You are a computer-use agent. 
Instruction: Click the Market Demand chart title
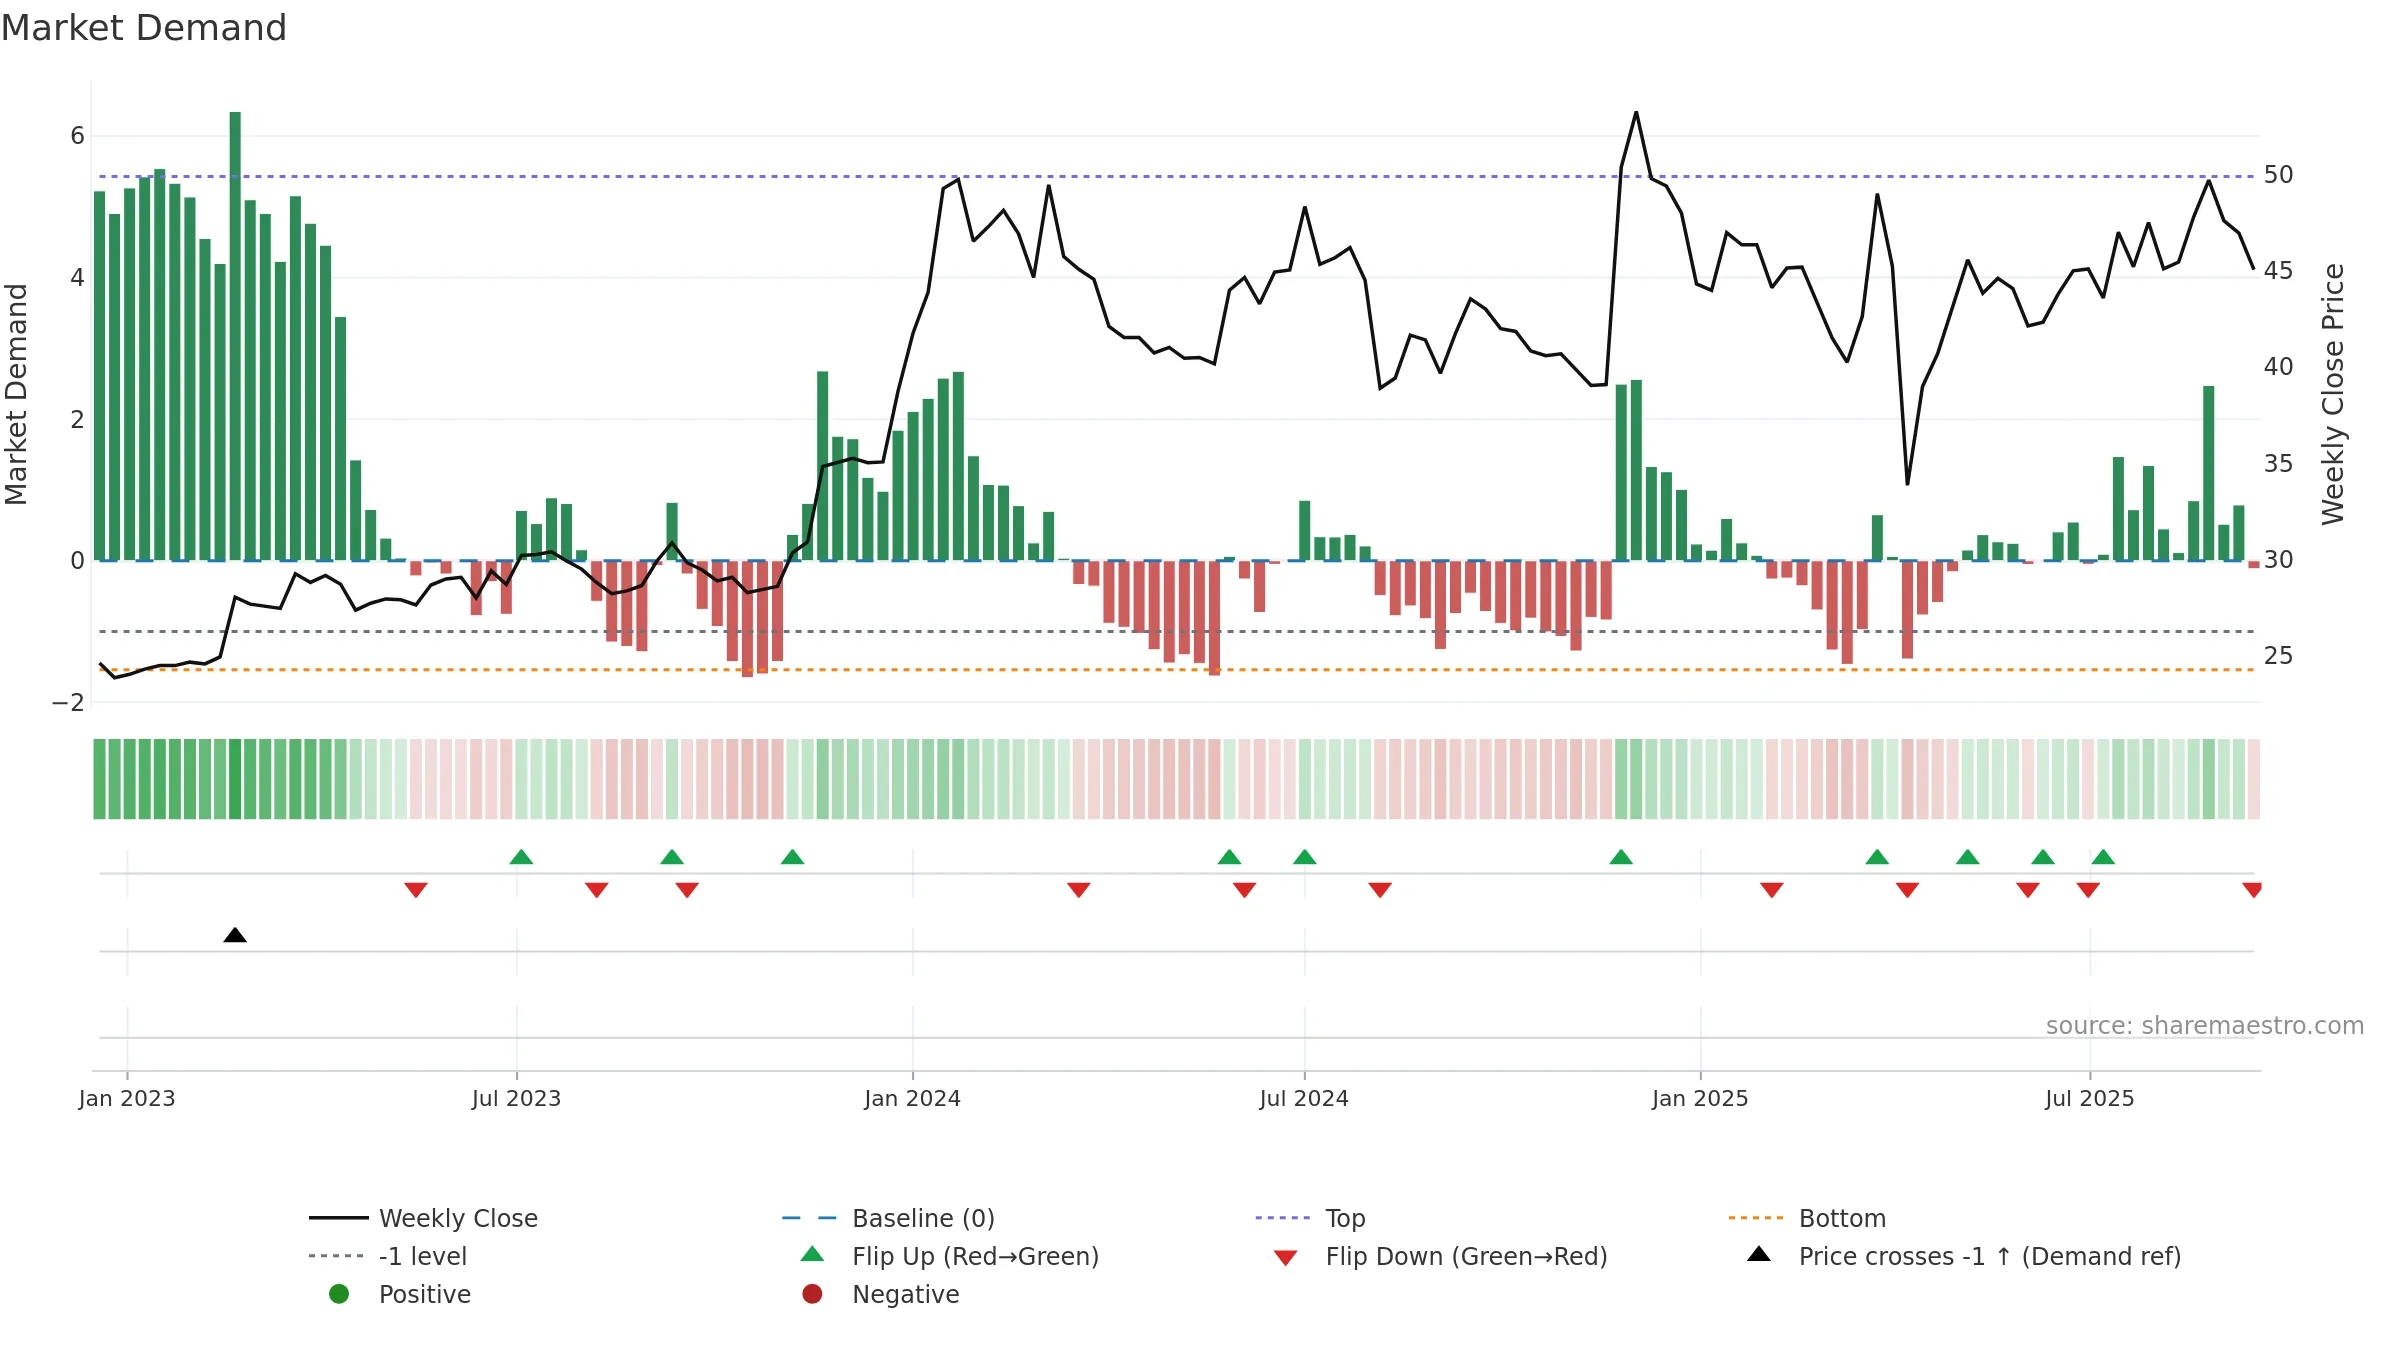pos(144,28)
